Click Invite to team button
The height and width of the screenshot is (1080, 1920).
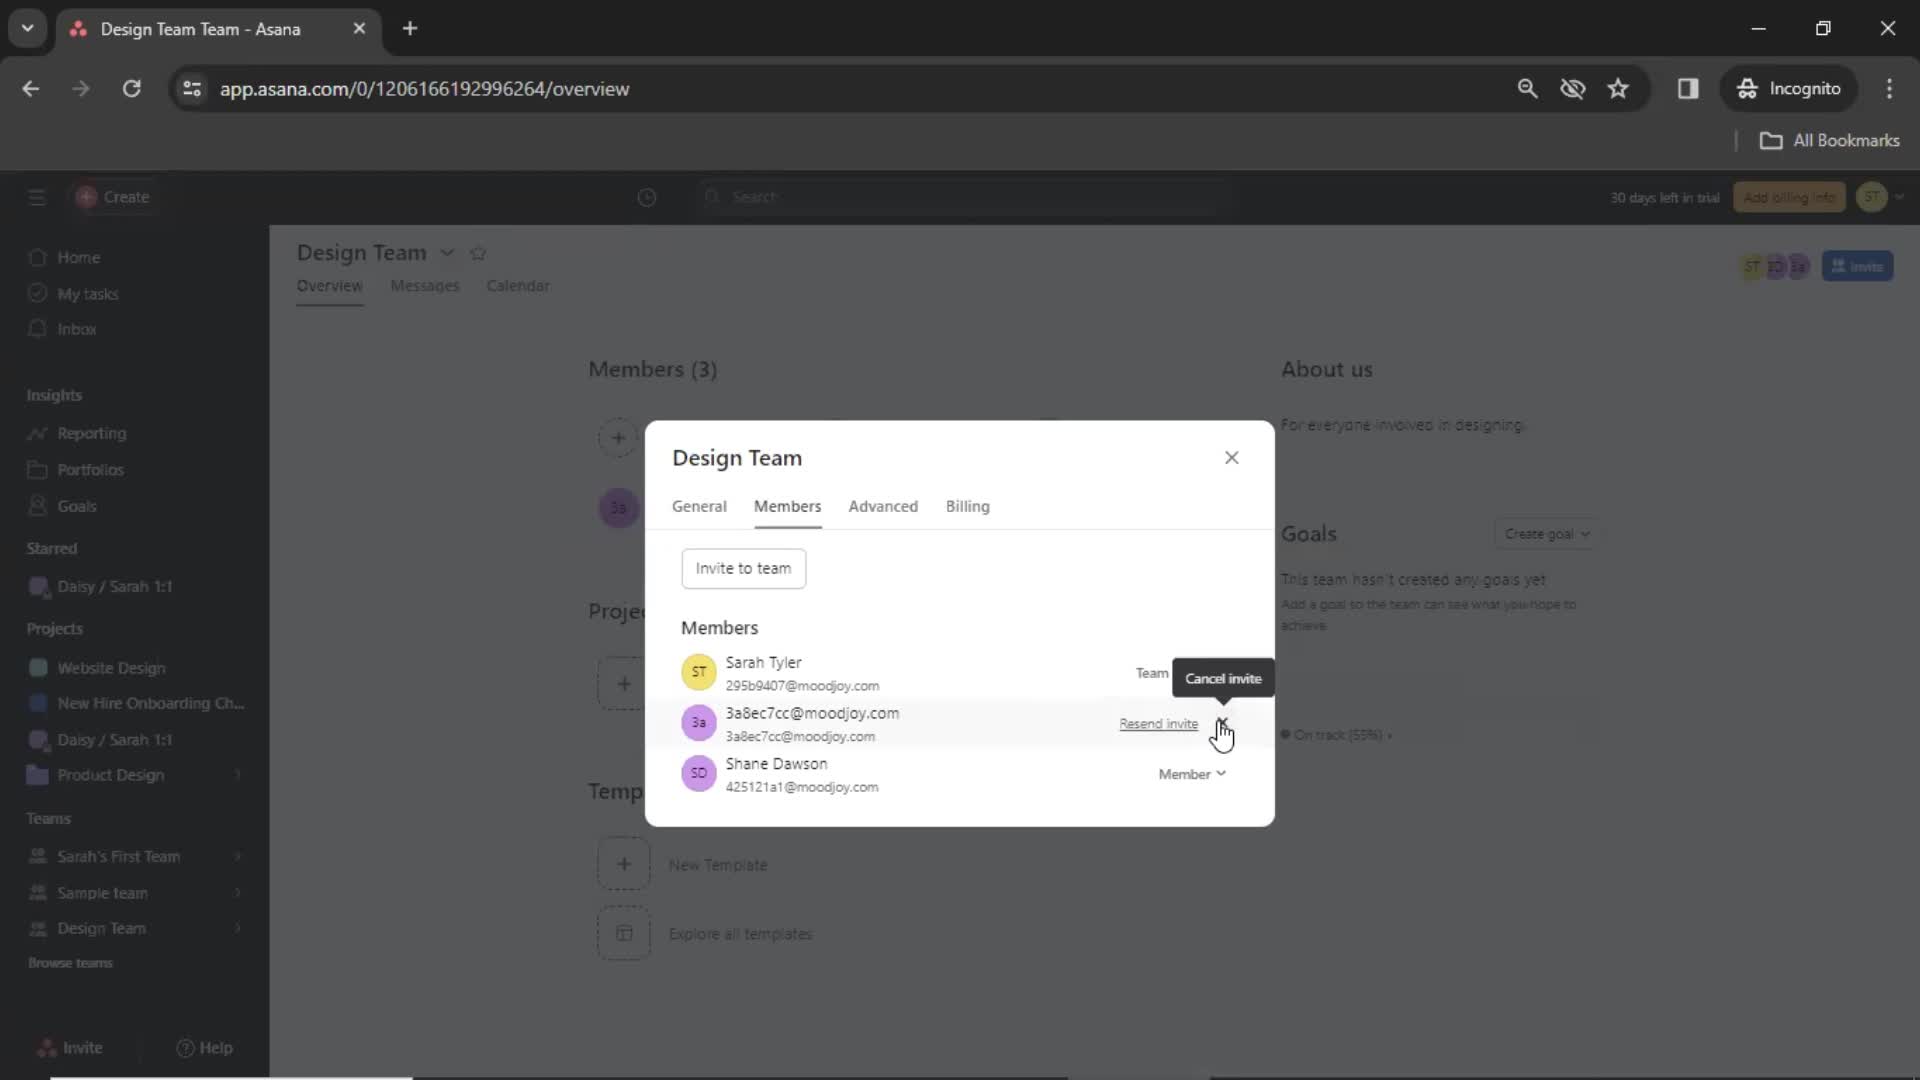744,567
